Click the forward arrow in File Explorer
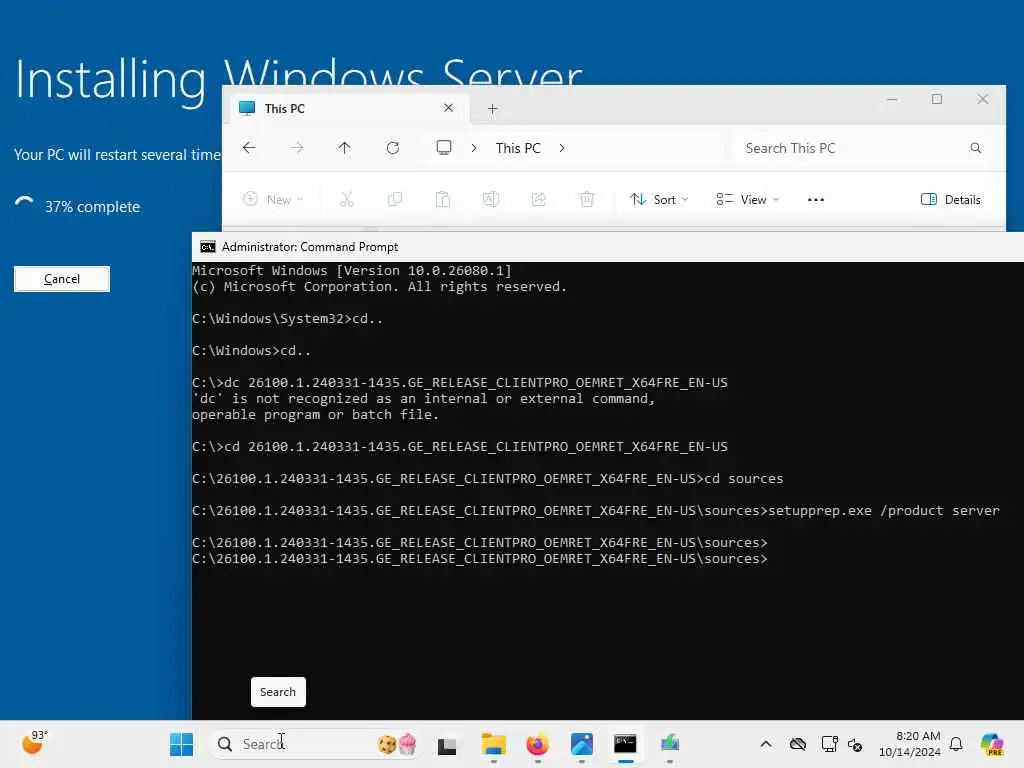 (x=296, y=148)
